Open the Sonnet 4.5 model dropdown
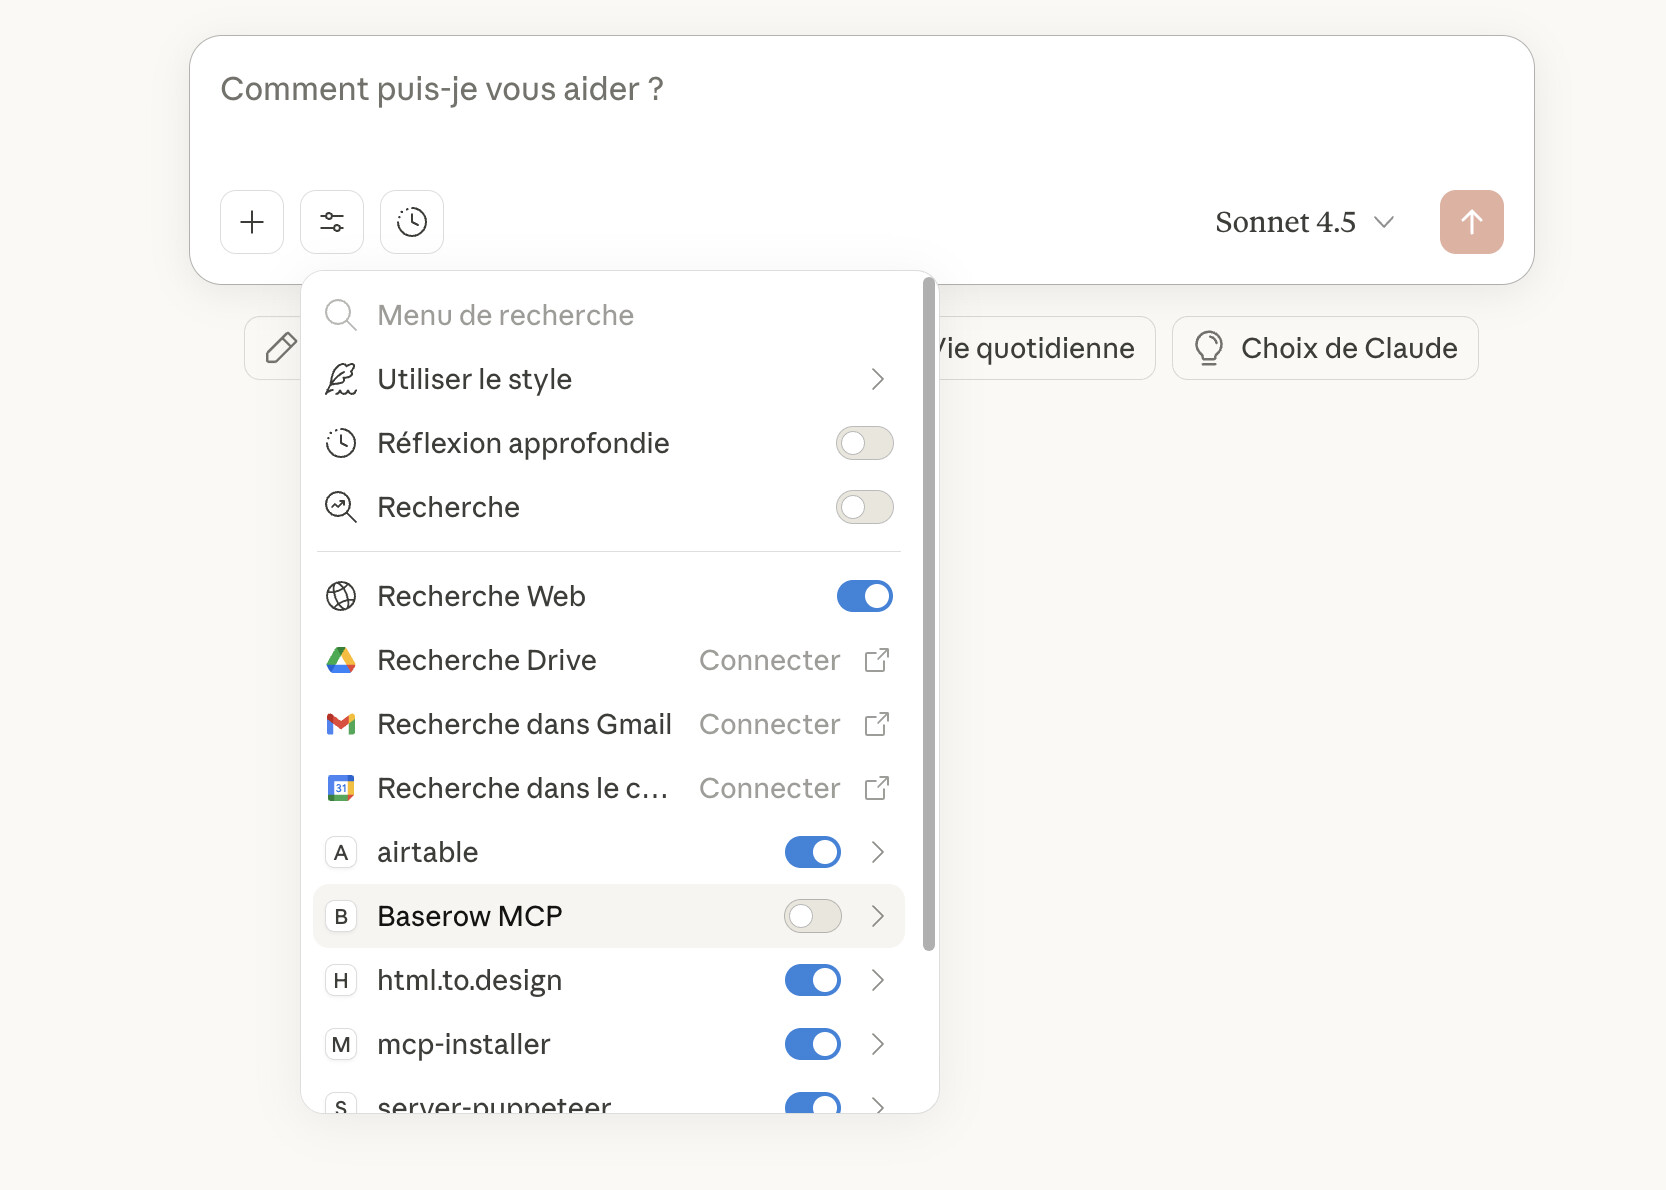1666x1190 pixels. tap(1304, 222)
